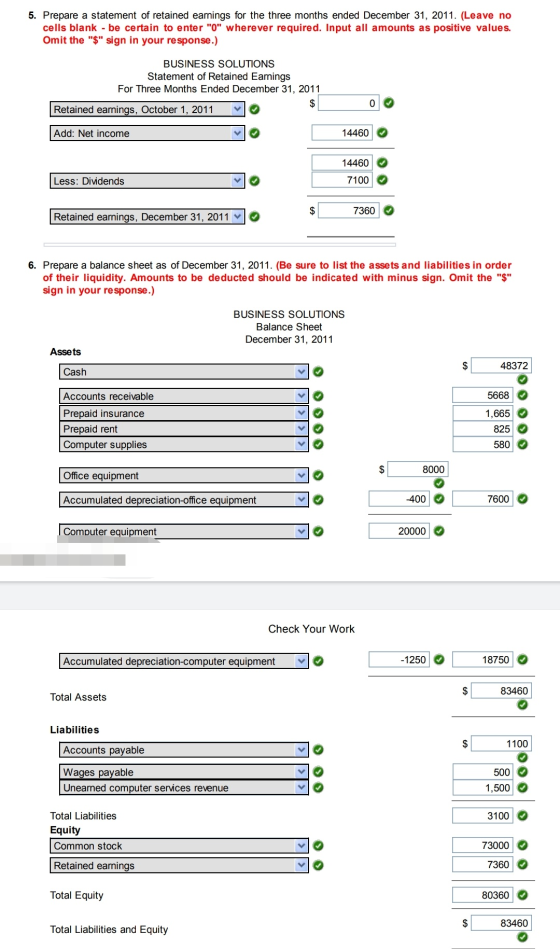Click green checkmark next to Total Equity 80360
560x949 pixels.
(522, 895)
